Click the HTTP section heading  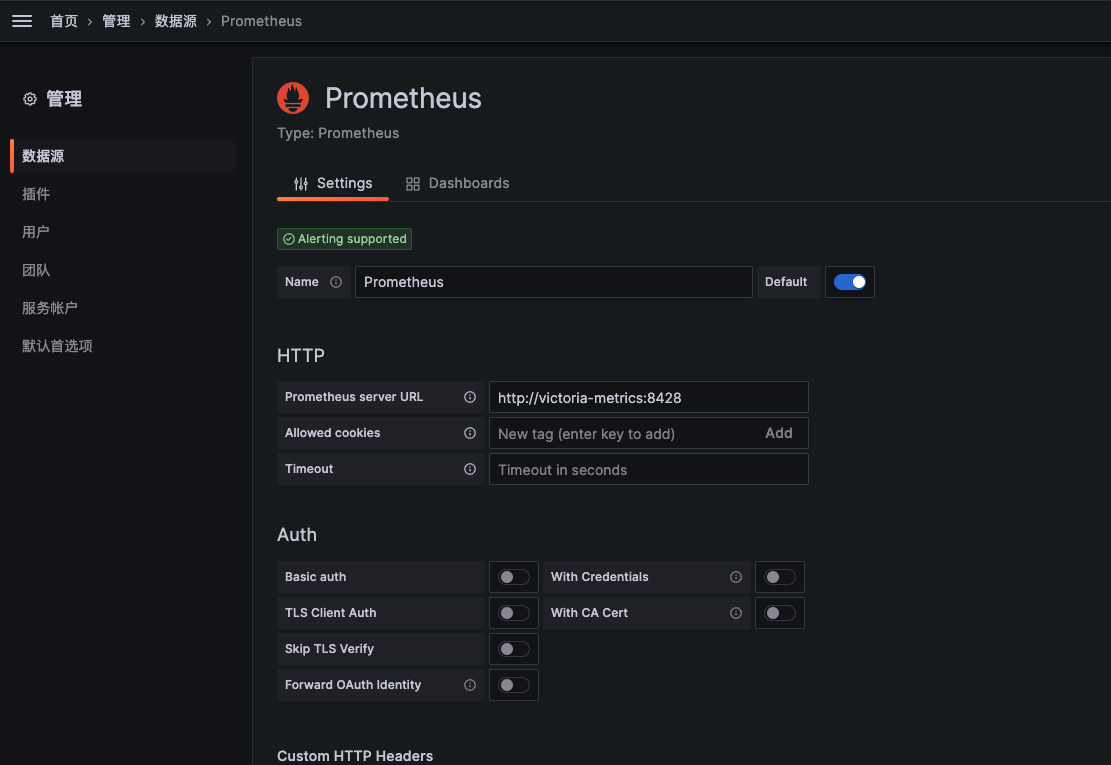click(300, 356)
